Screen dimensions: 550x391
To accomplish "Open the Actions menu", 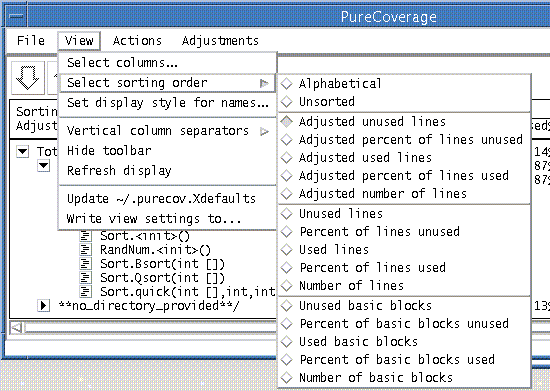I will point(137,41).
